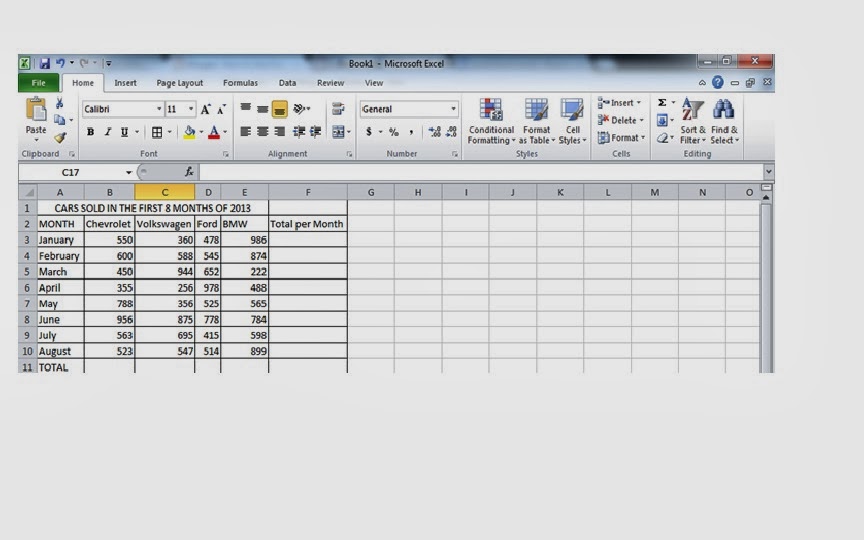Screen dimensions: 864x540
Task: Apply comma style formatting
Action: pos(411,132)
